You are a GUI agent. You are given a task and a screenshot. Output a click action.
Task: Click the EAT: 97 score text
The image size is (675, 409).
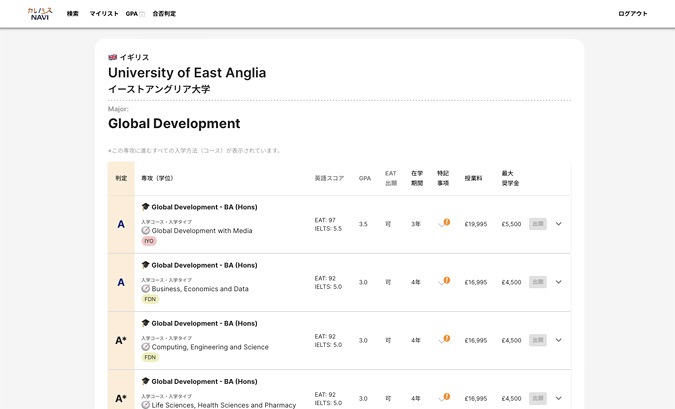tap(325, 220)
